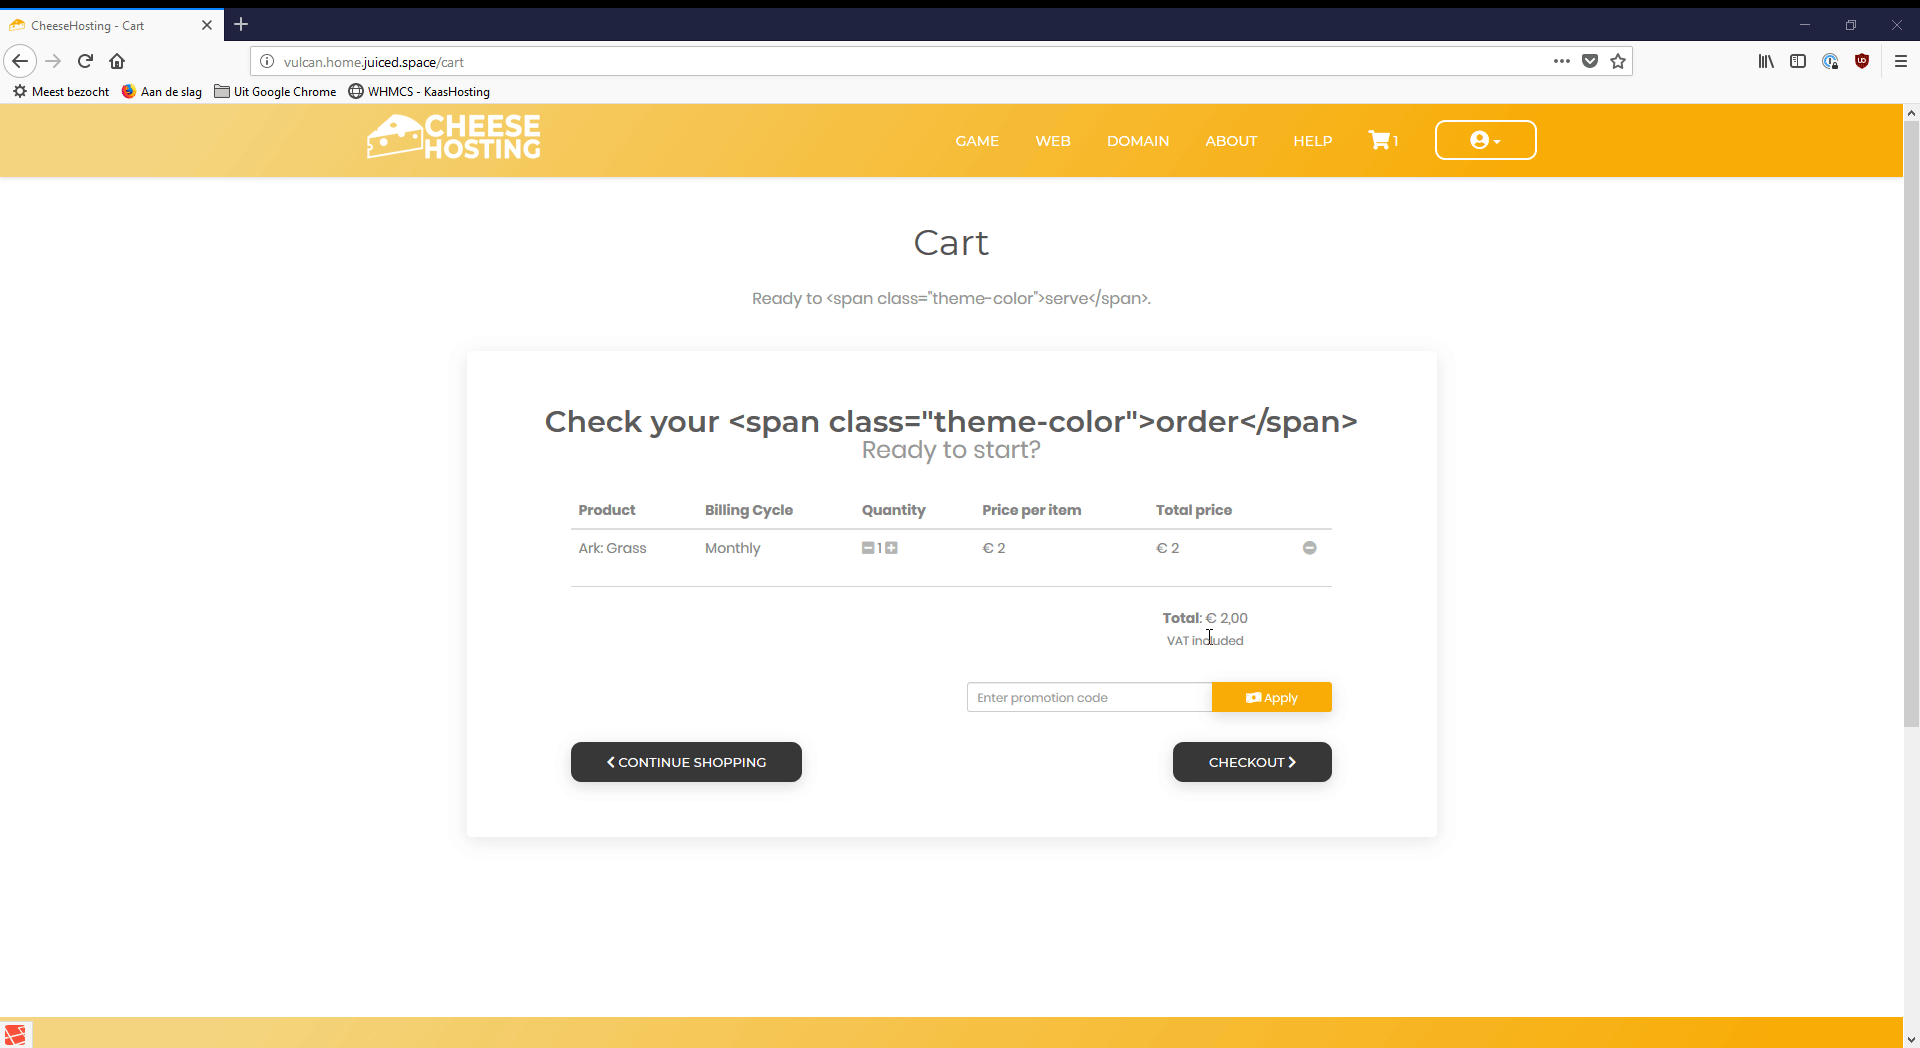Go to browser home page
The width and height of the screenshot is (1920, 1048).
click(x=117, y=61)
